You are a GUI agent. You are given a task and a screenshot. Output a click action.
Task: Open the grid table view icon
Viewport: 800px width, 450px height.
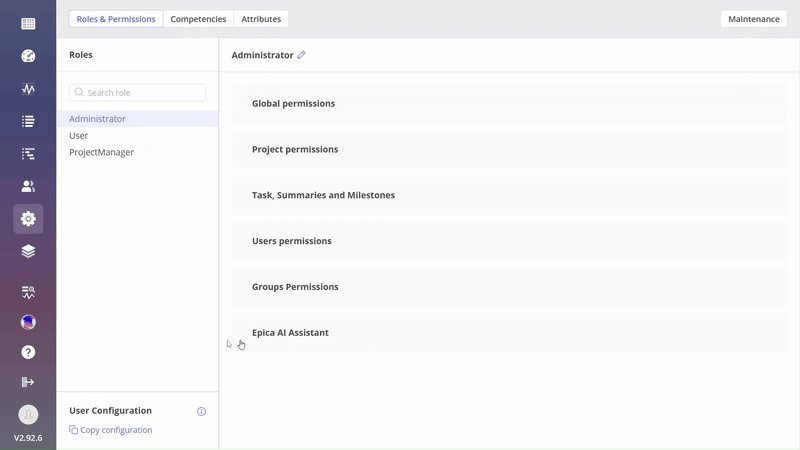coord(28,23)
